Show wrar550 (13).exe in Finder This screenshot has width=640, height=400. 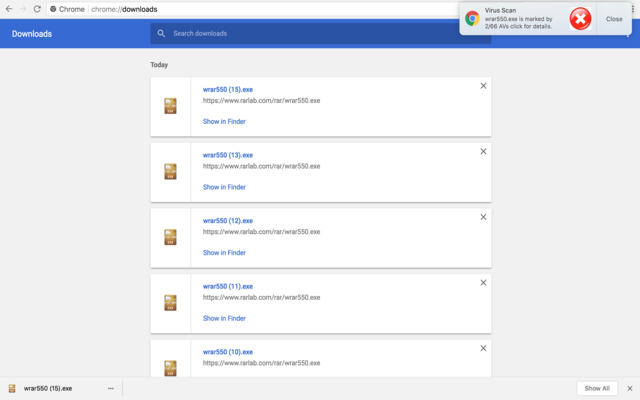tap(224, 187)
